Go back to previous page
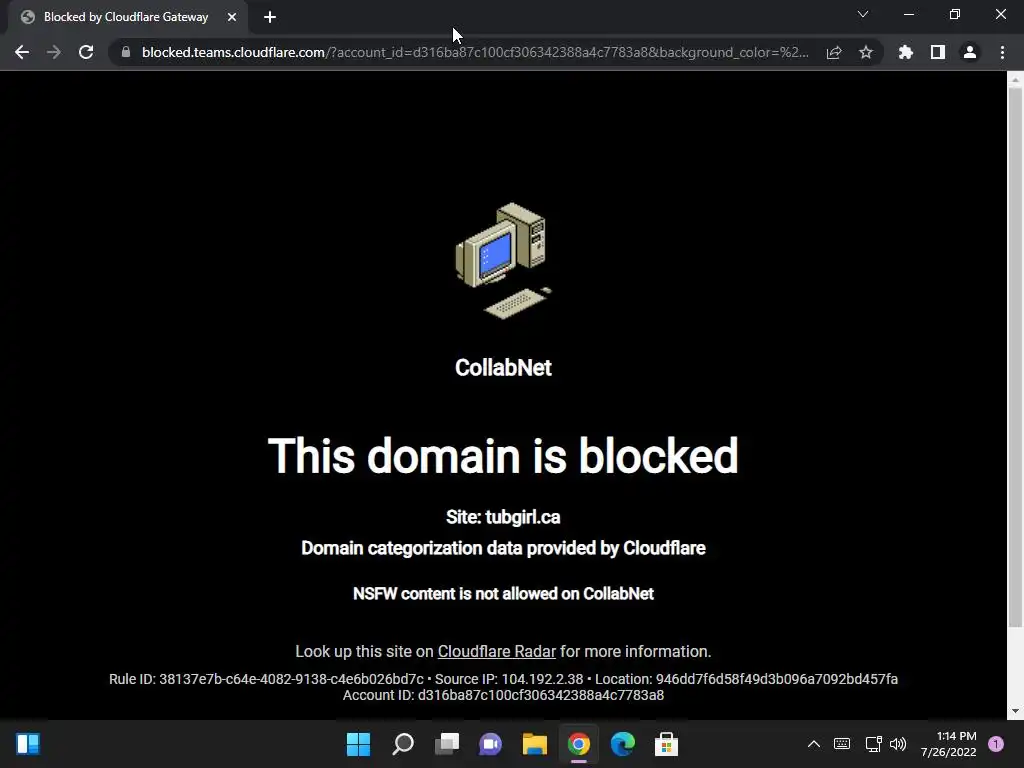Screen dimensions: 1024x768 (22, 52)
